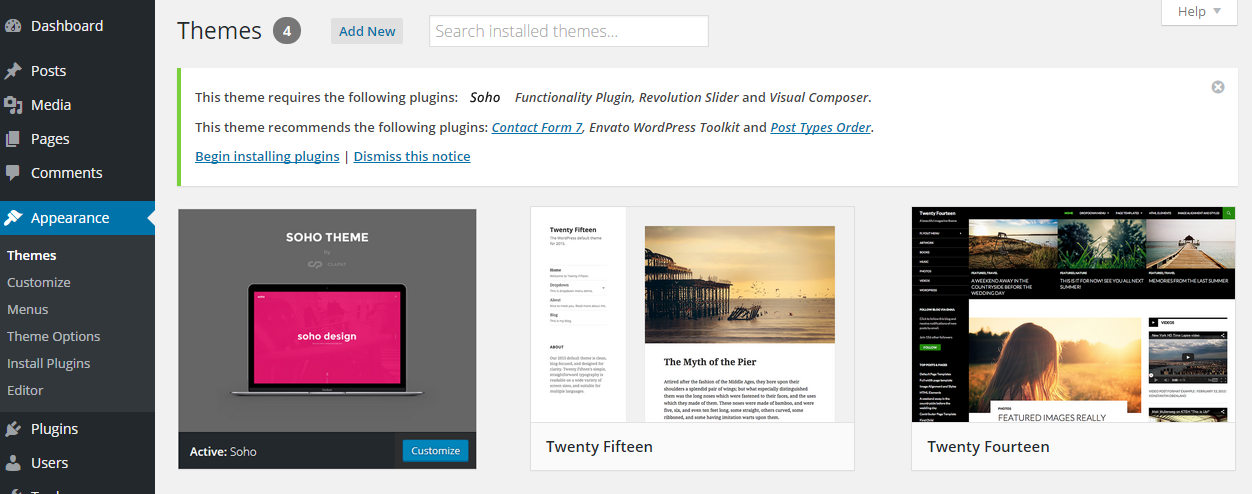The width and height of the screenshot is (1252, 494).
Task: Click the Twenty Fifteen theme name
Action: pos(599,447)
